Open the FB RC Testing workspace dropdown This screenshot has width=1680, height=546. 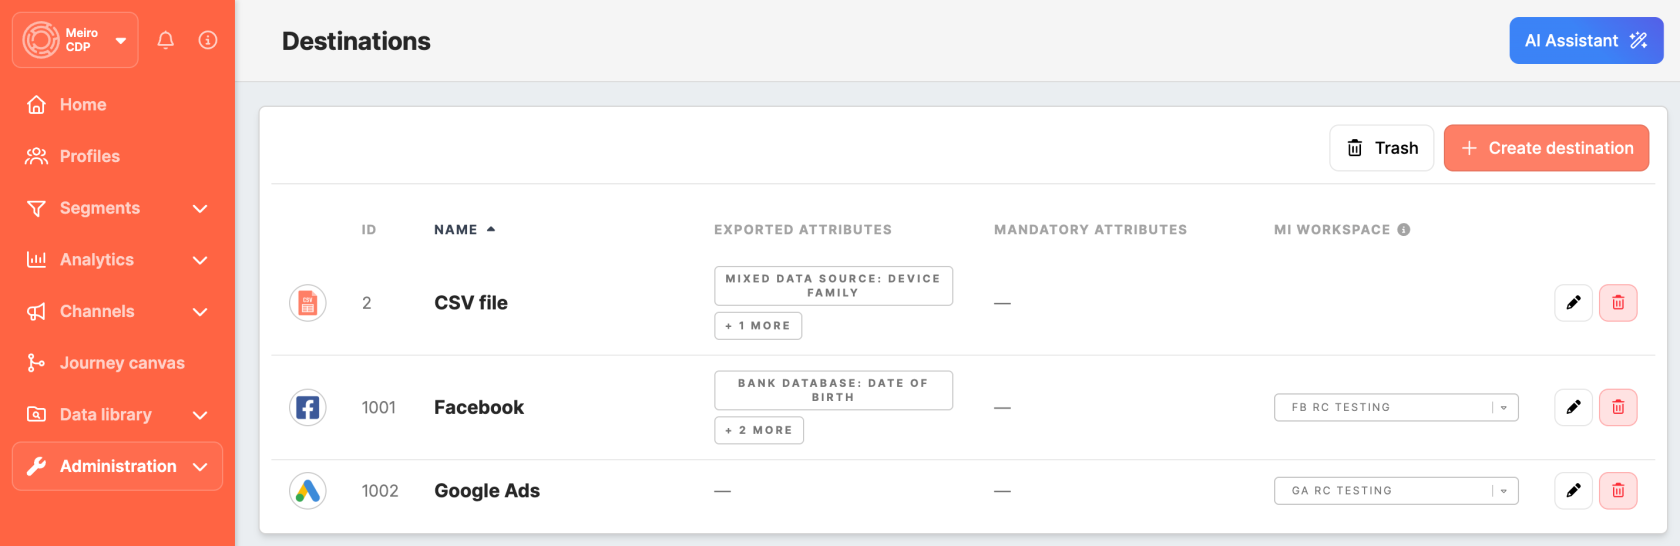click(x=1395, y=407)
